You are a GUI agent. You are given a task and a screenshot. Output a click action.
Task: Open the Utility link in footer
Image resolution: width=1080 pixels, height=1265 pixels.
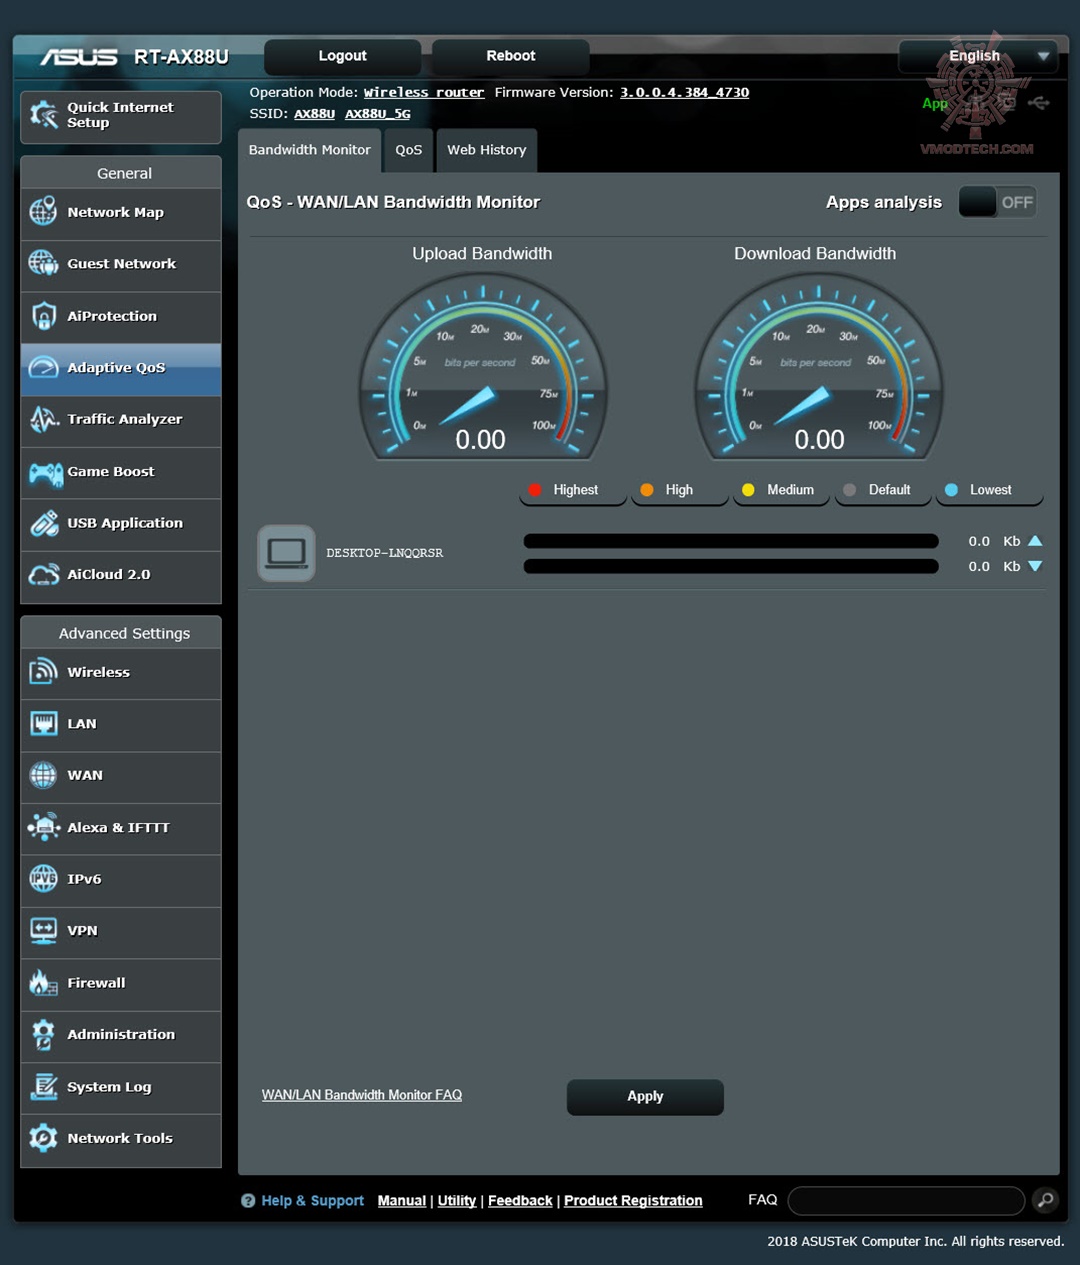[x=457, y=1201]
